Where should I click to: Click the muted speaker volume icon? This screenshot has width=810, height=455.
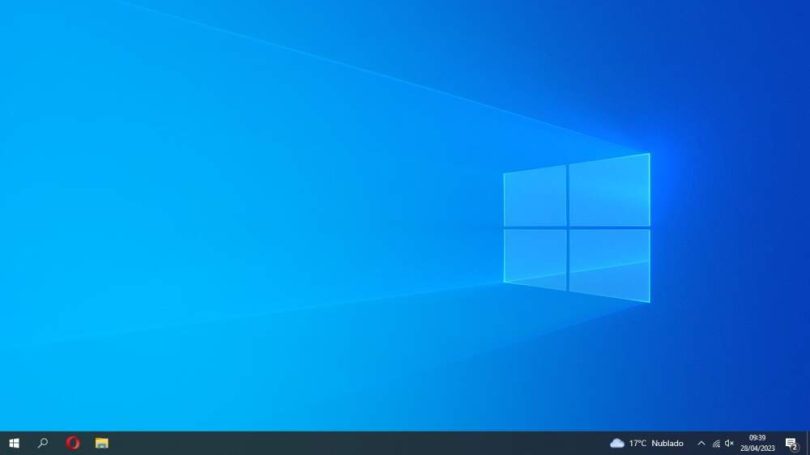[729, 443]
